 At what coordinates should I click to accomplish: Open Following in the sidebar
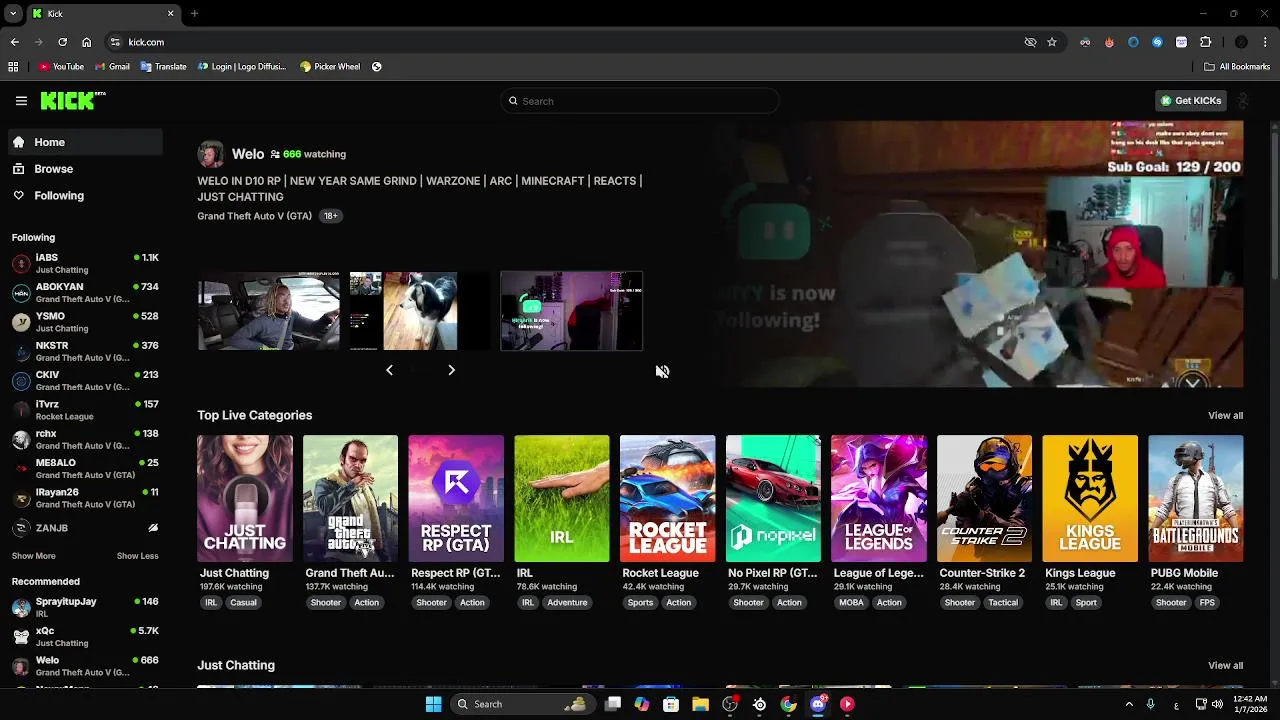(x=85, y=196)
